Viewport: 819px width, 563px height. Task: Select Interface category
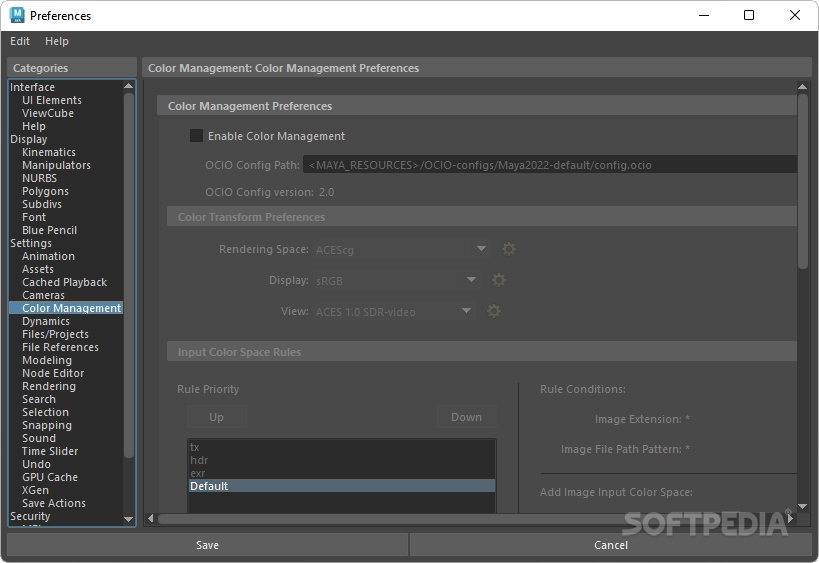click(x=32, y=87)
